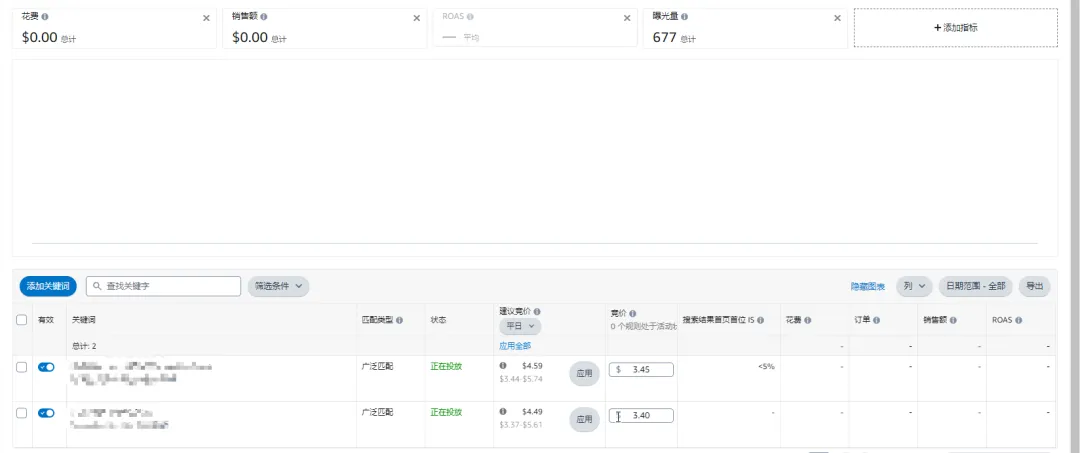Click the magnifier icon in keyword search

(97, 286)
